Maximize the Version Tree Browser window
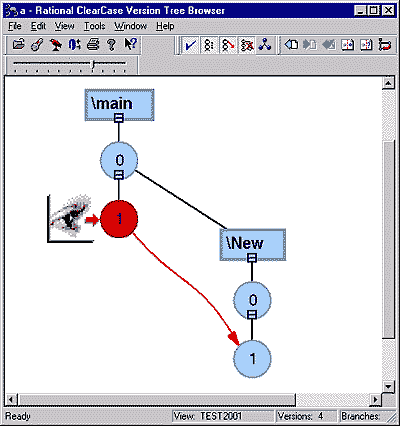Screen dimensions: 400x426 [x=374, y=11]
